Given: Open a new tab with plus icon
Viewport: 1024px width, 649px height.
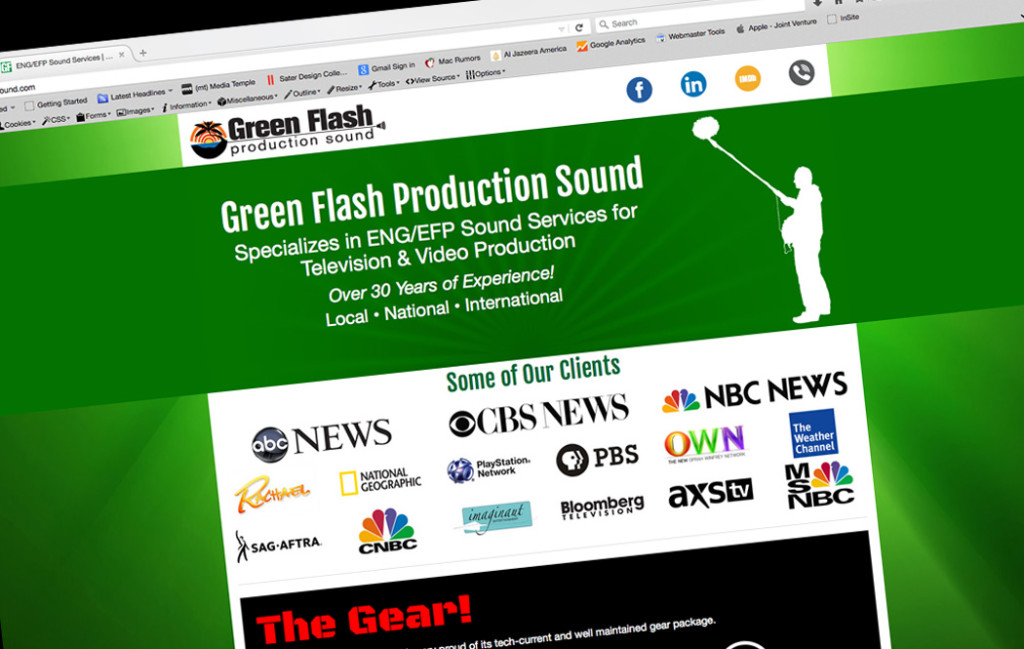Looking at the screenshot, I should [x=142, y=53].
